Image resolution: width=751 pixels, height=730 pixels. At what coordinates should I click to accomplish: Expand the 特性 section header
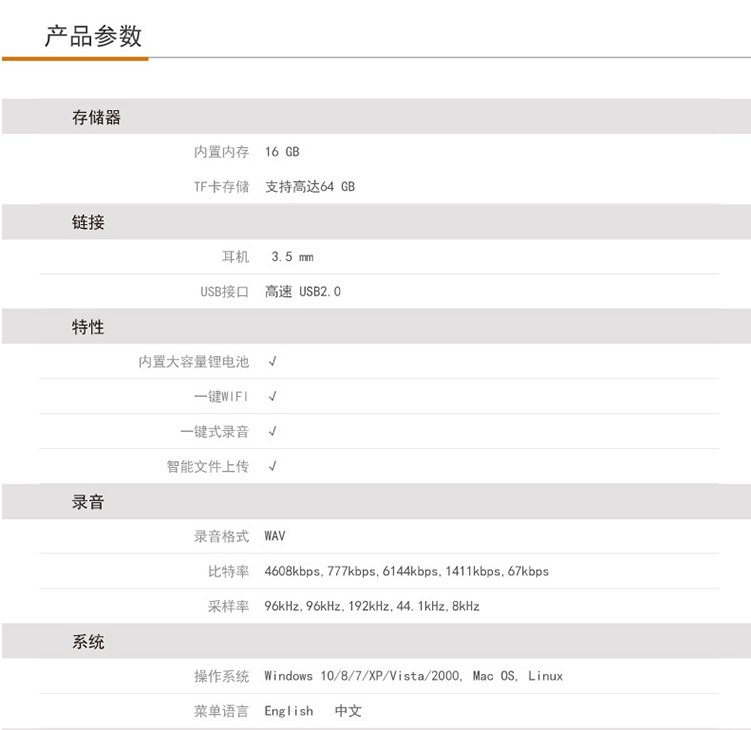pos(88,327)
